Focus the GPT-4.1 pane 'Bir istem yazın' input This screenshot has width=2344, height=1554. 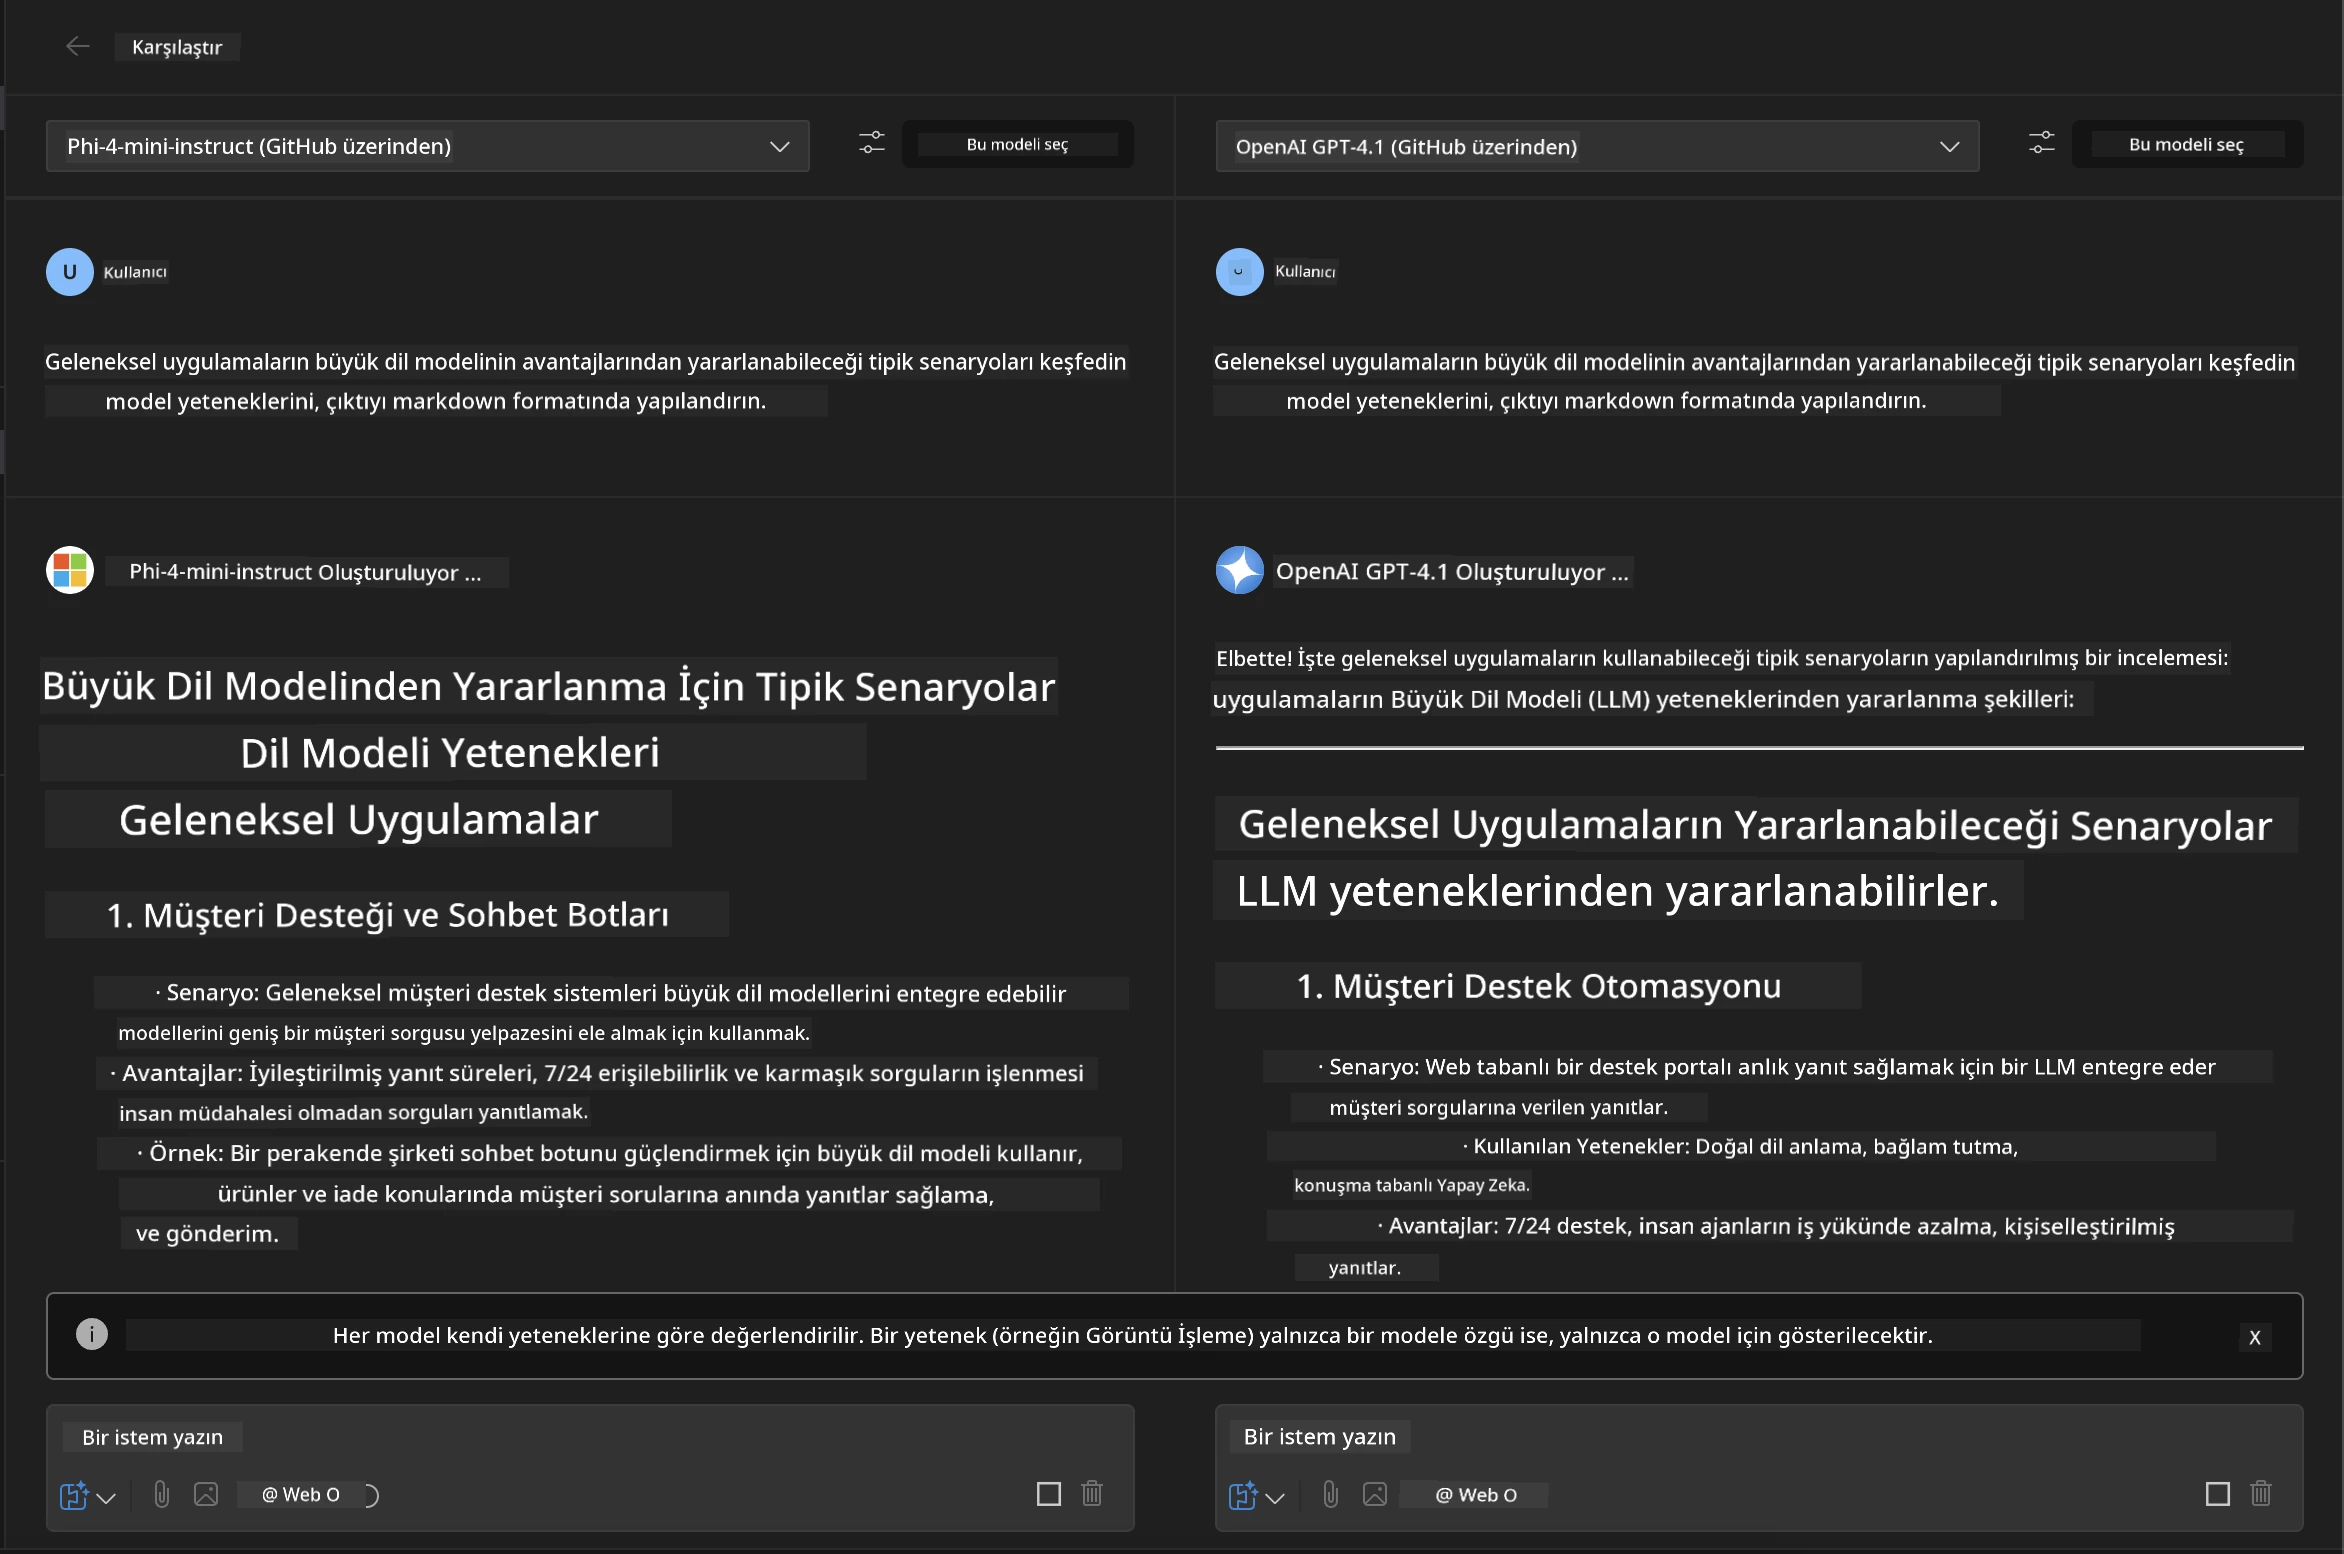1760,1437
